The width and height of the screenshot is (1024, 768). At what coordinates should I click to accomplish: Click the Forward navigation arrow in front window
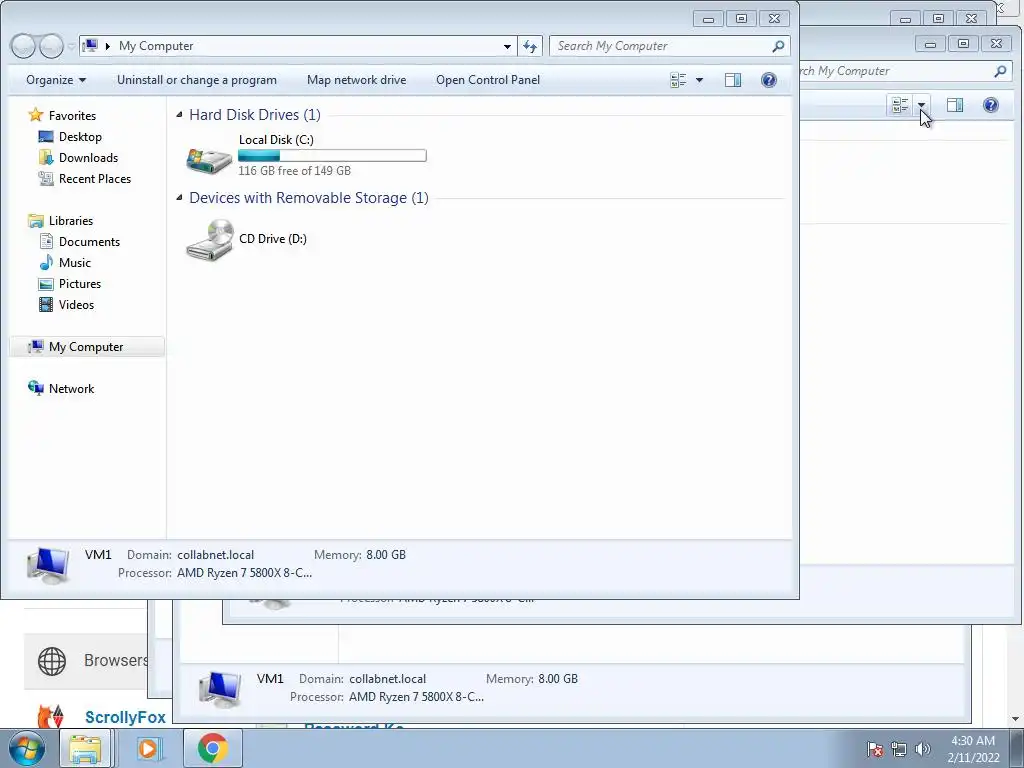click(x=51, y=46)
